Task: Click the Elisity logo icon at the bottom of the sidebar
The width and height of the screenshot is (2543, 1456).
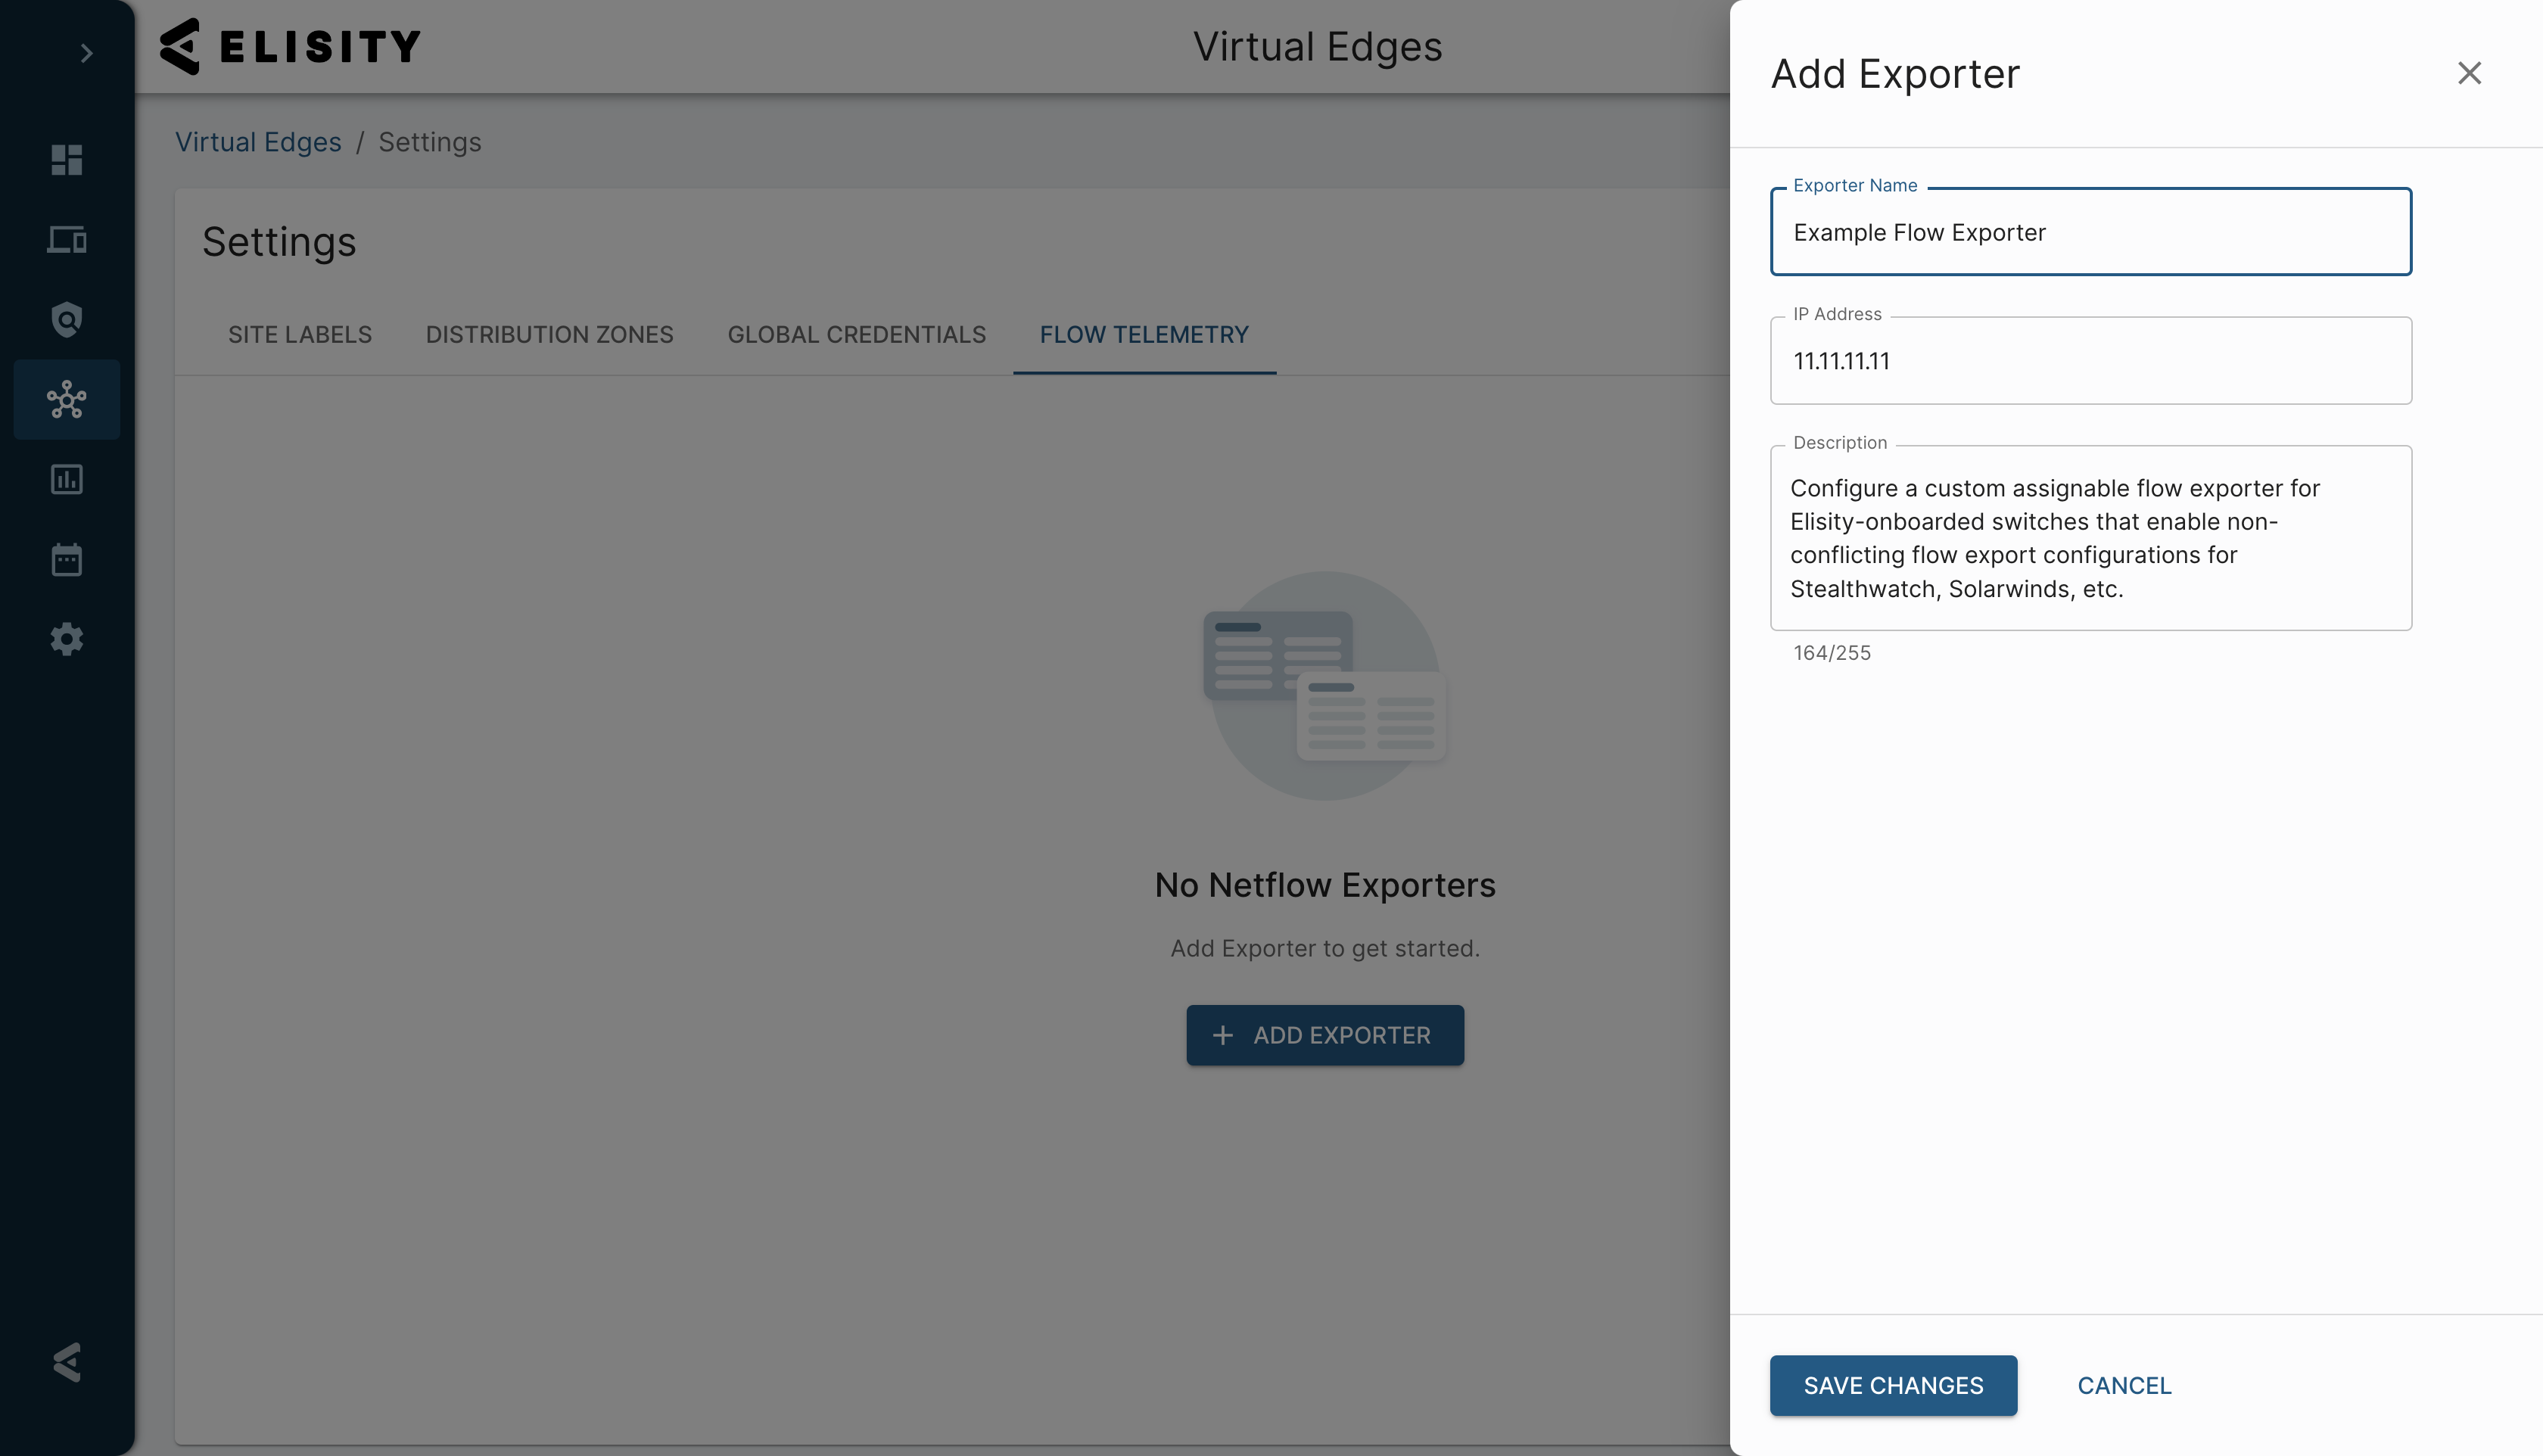Action: coord(66,1363)
